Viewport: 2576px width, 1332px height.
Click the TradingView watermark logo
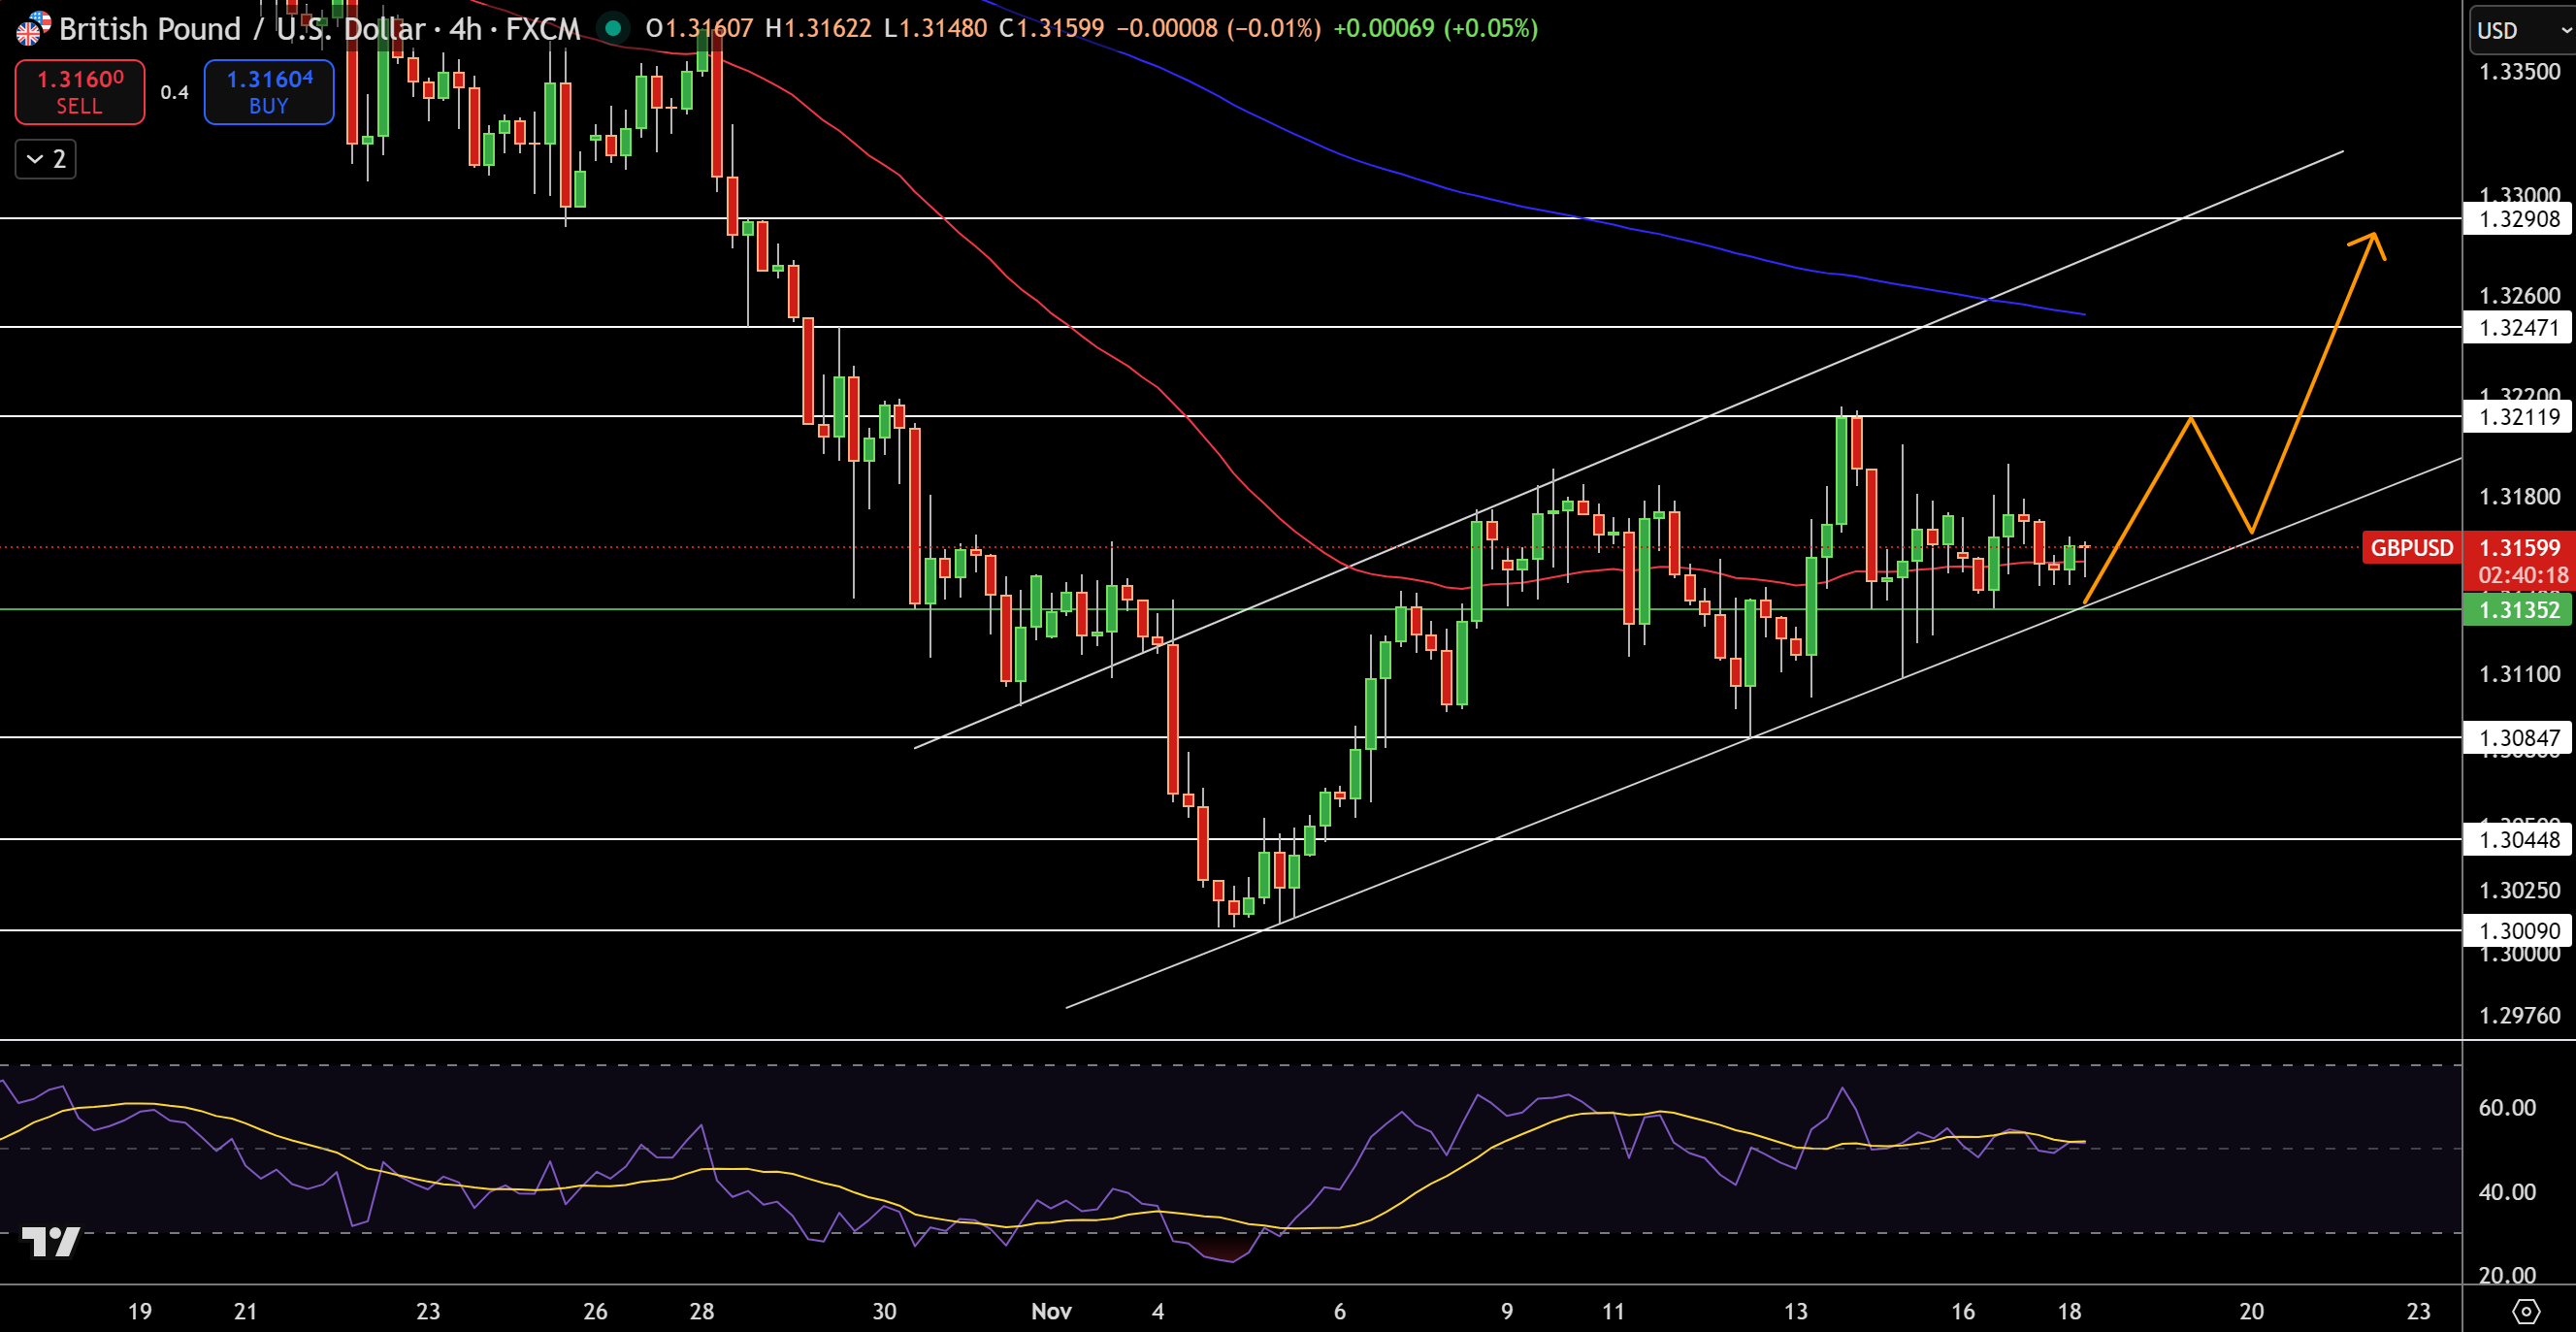pos(51,1243)
